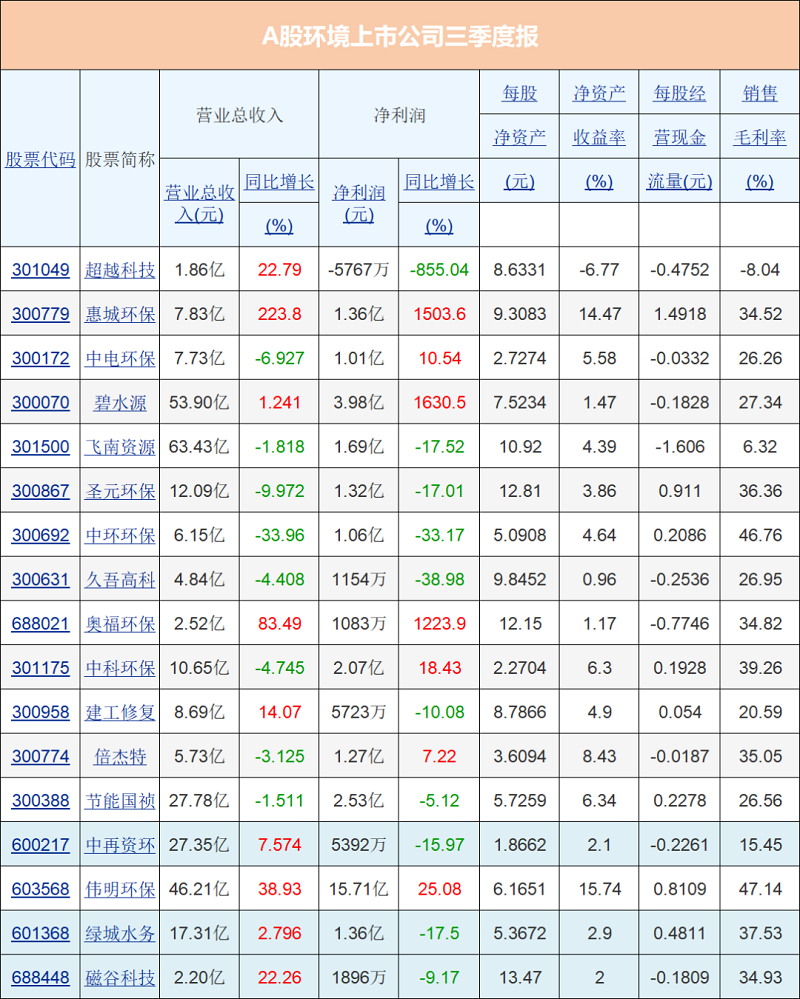This screenshot has height=999, width=800.
Task: Click the 中环环保 stock name link
Action: pos(120,536)
